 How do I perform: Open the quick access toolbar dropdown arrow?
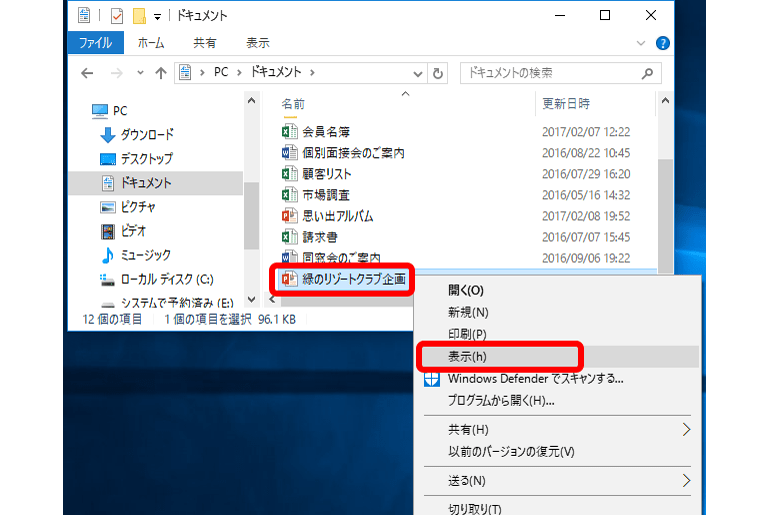point(157,17)
